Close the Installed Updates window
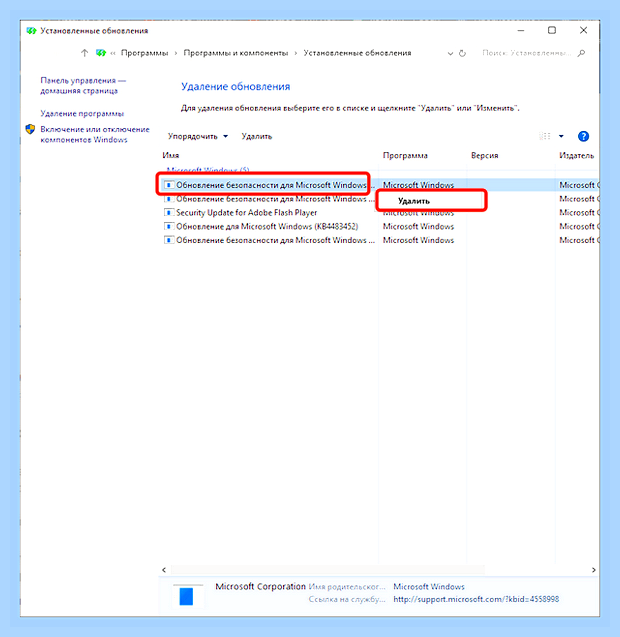 (583, 30)
